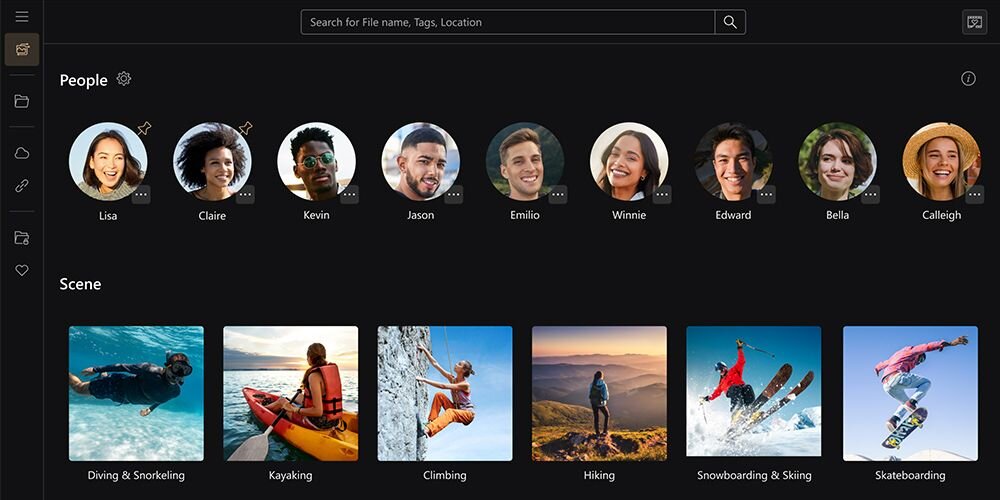Click the name label "Bella"

click(837, 215)
